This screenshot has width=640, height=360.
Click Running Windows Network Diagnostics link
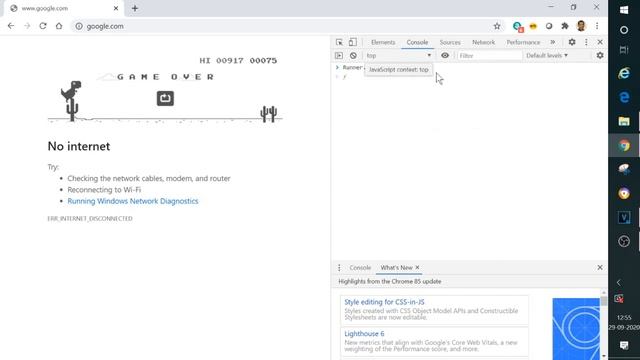133,201
